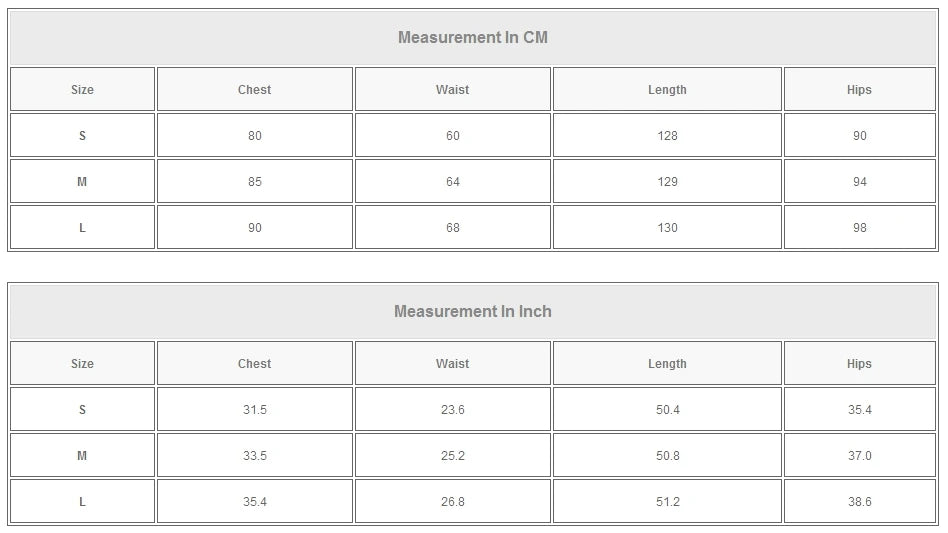Viewport: 948px width, 533px height.
Task: Select the 38.6 hips cell
Action: point(859,502)
